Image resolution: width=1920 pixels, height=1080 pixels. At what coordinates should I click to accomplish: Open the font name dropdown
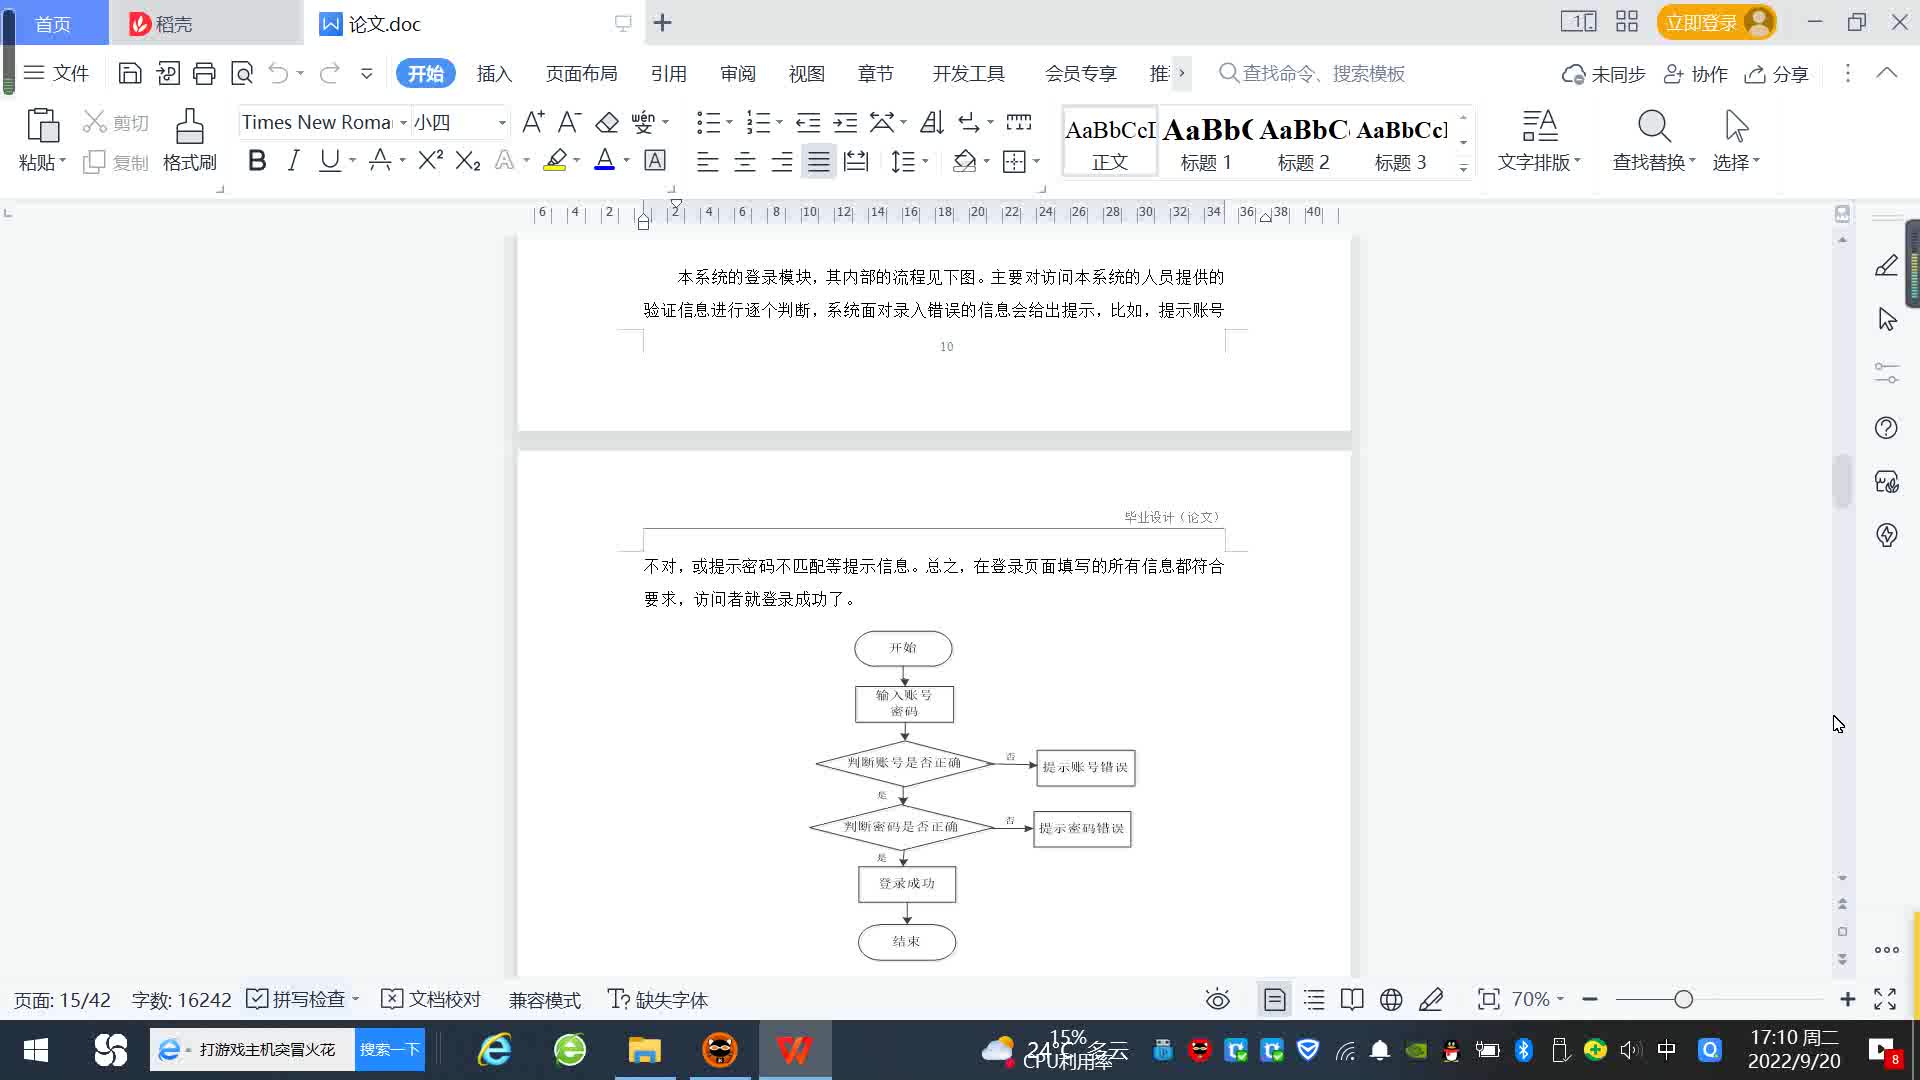point(403,122)
